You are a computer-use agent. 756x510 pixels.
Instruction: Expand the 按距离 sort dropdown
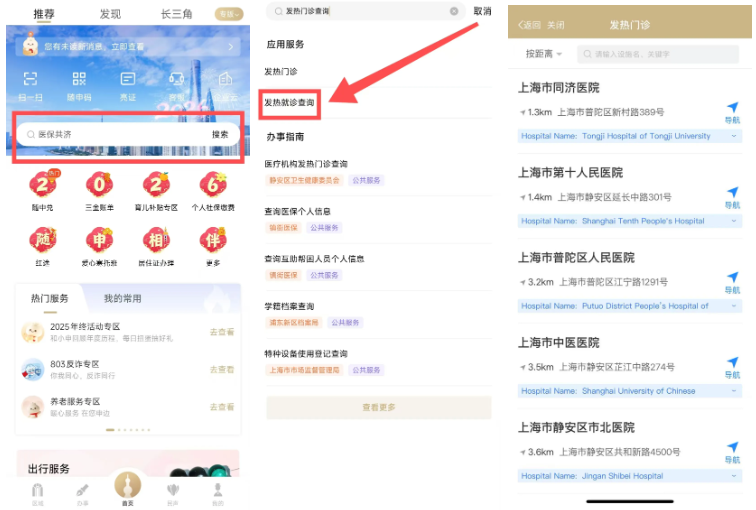544,53
